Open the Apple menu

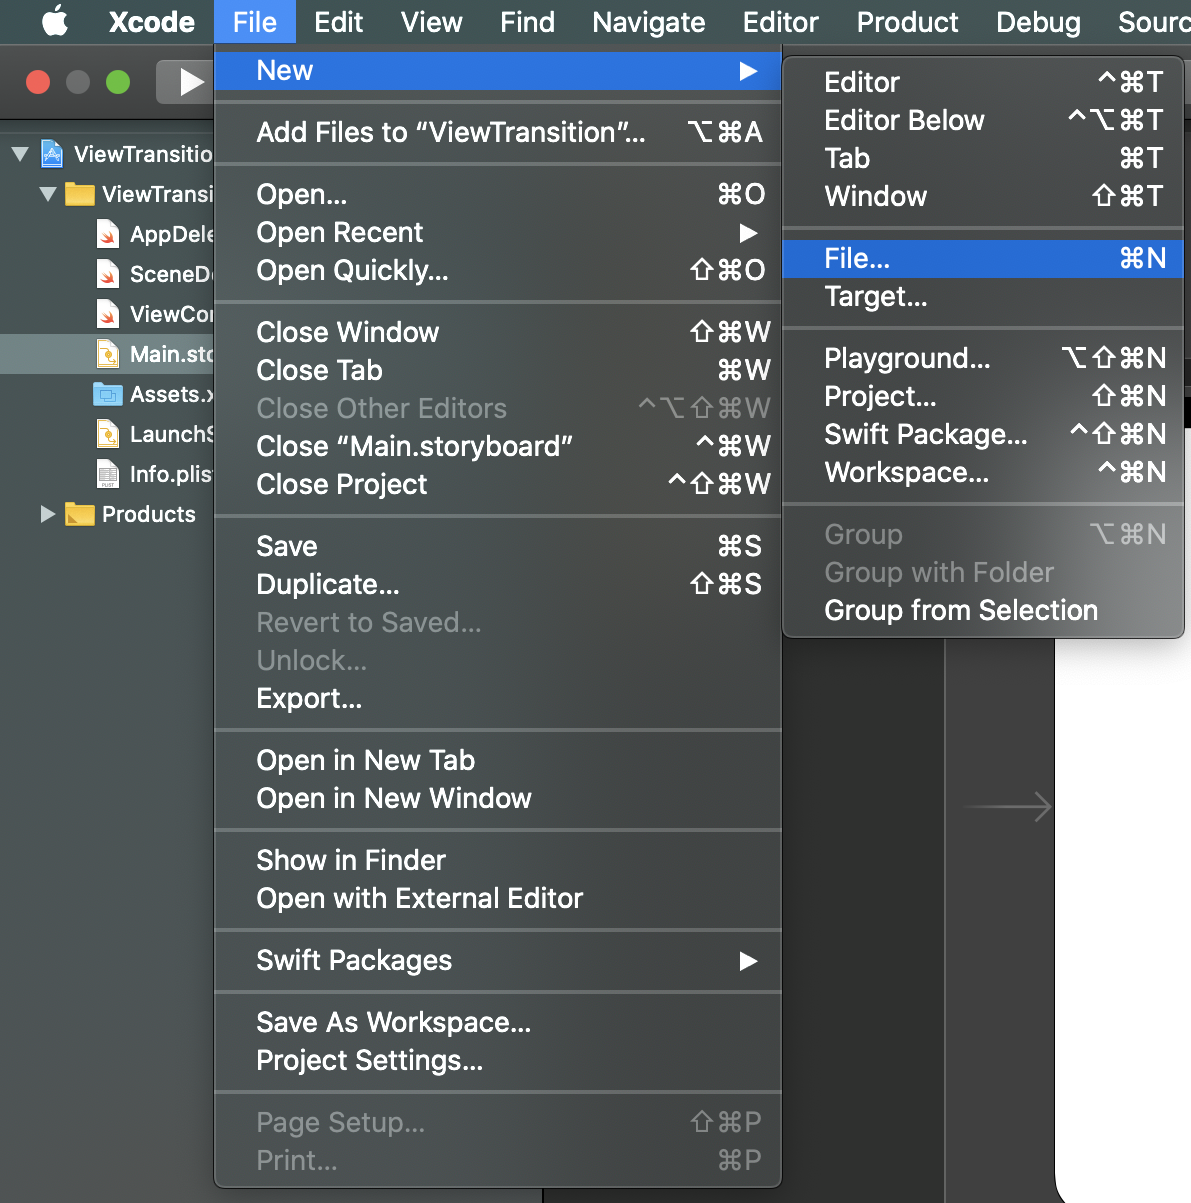(x=54, y=21)
